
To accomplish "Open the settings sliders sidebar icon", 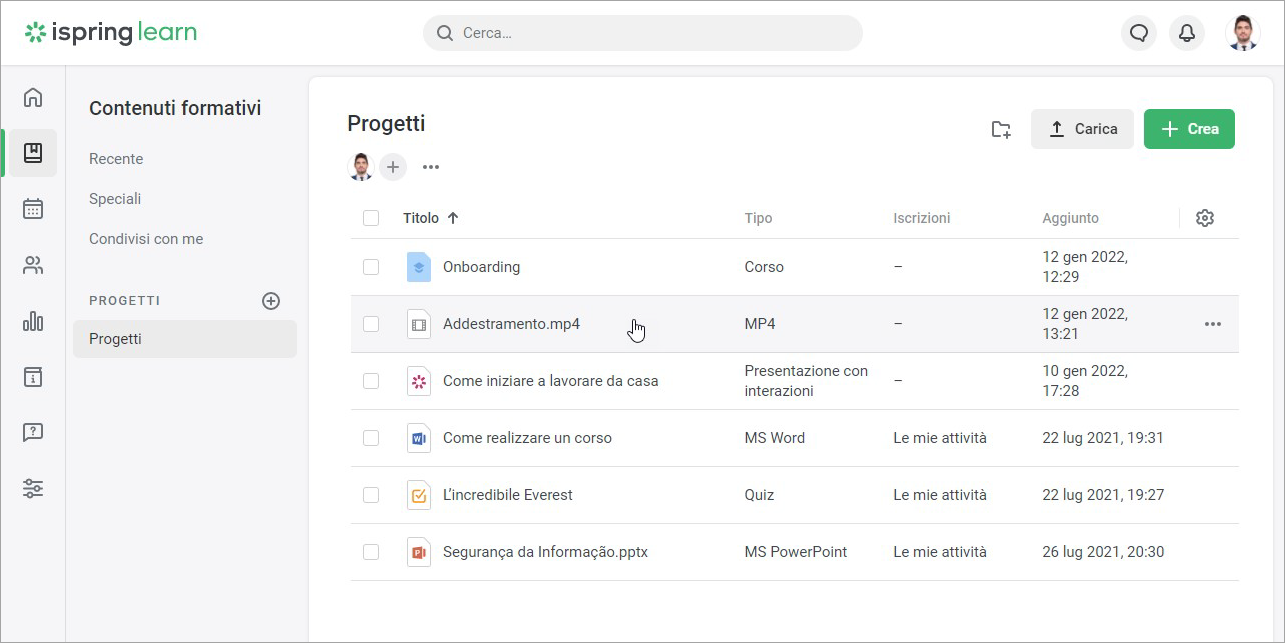I will click(33, 489).
